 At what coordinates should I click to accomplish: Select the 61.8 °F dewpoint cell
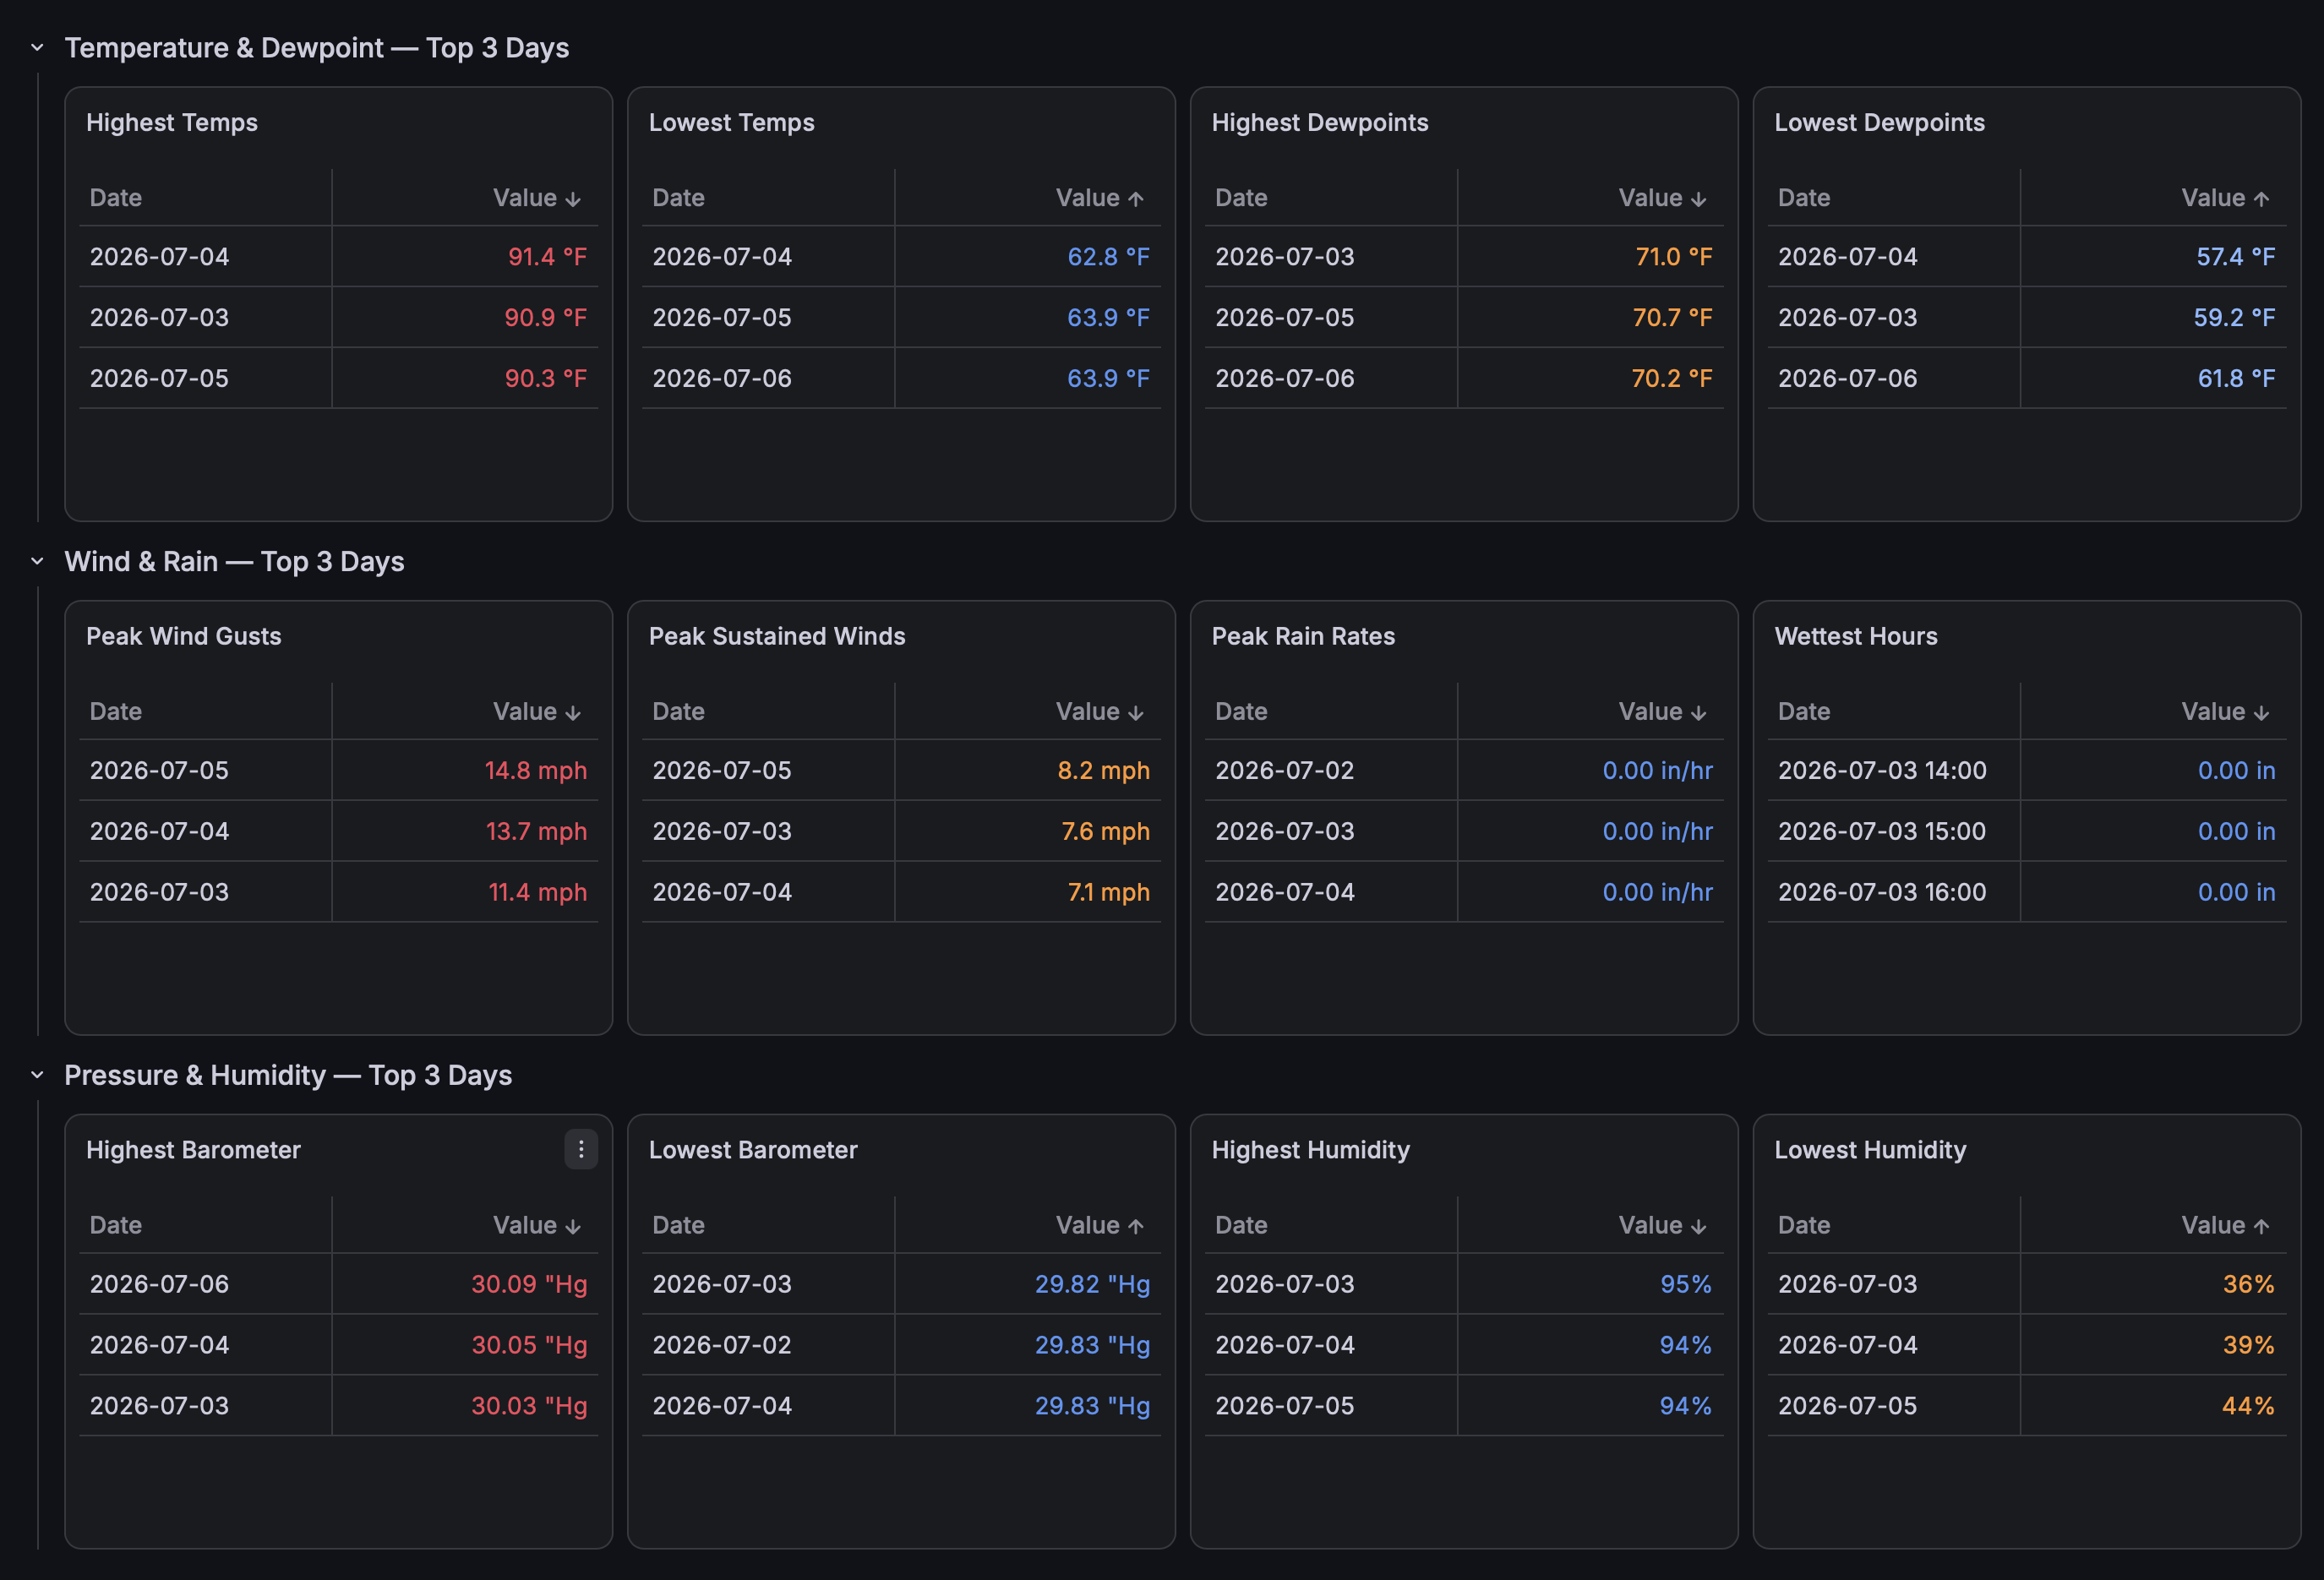coord(2154,378)
